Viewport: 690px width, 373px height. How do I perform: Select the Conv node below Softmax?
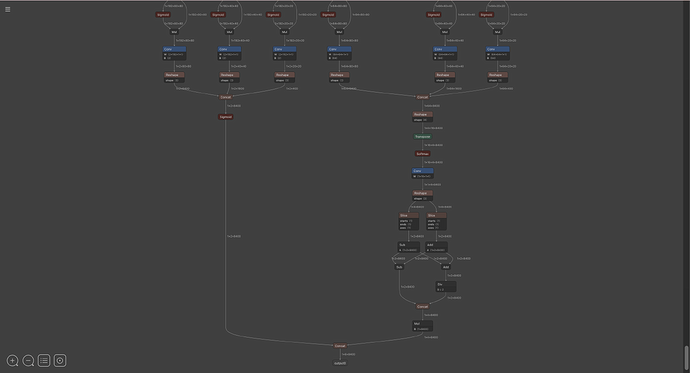tap(422, 173)
